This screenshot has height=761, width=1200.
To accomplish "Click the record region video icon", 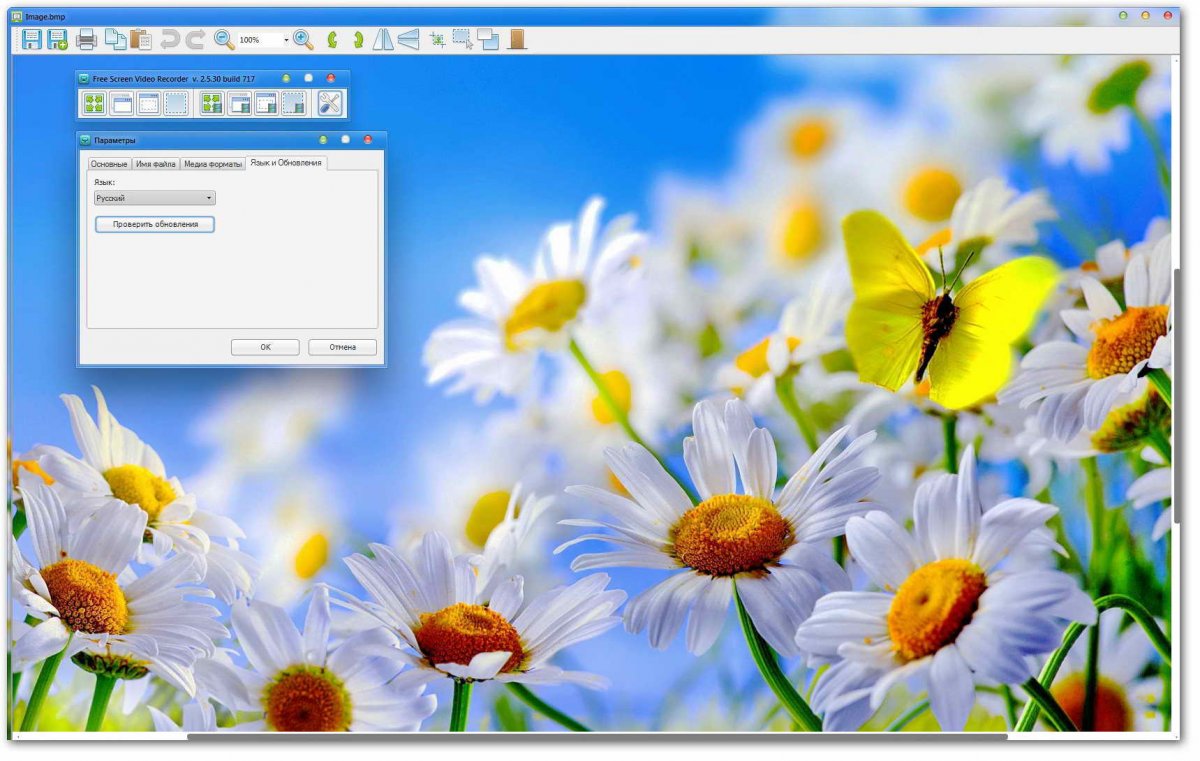I will pyautogui.click(x=293, y=103).
